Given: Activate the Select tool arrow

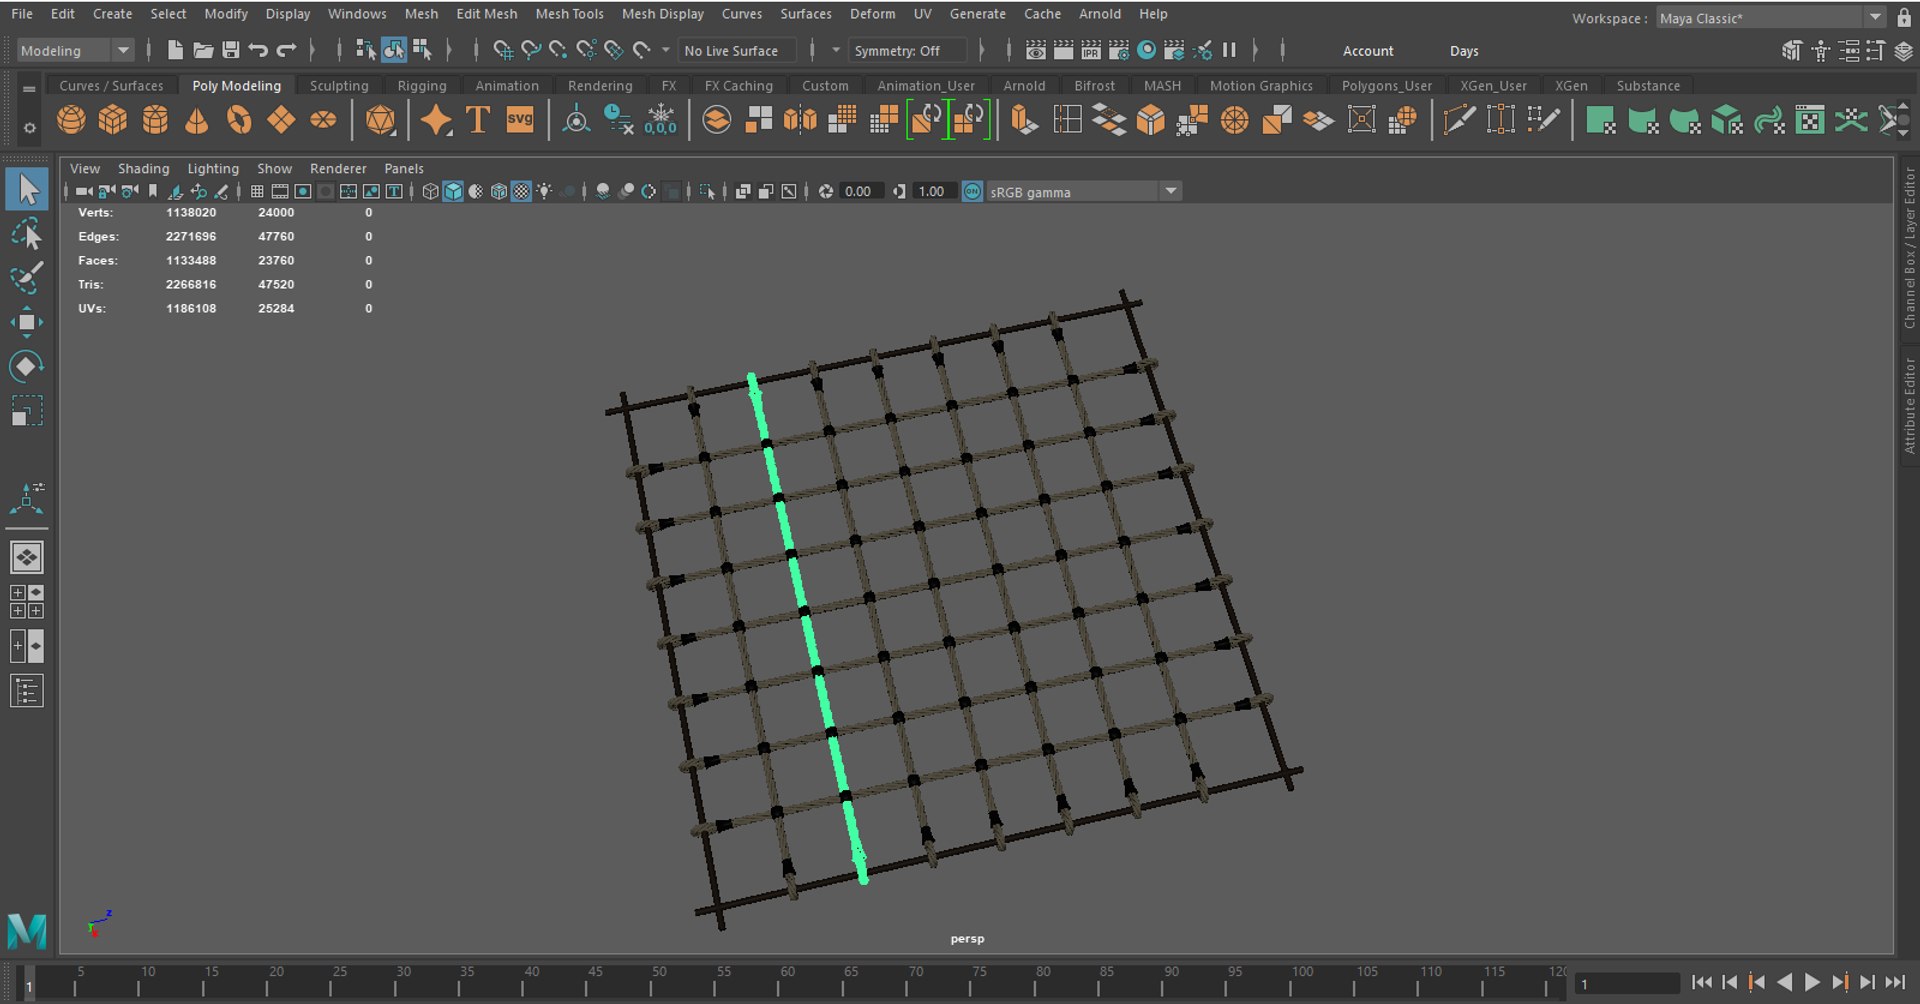Looking at the screenshot, I should 27,189.
